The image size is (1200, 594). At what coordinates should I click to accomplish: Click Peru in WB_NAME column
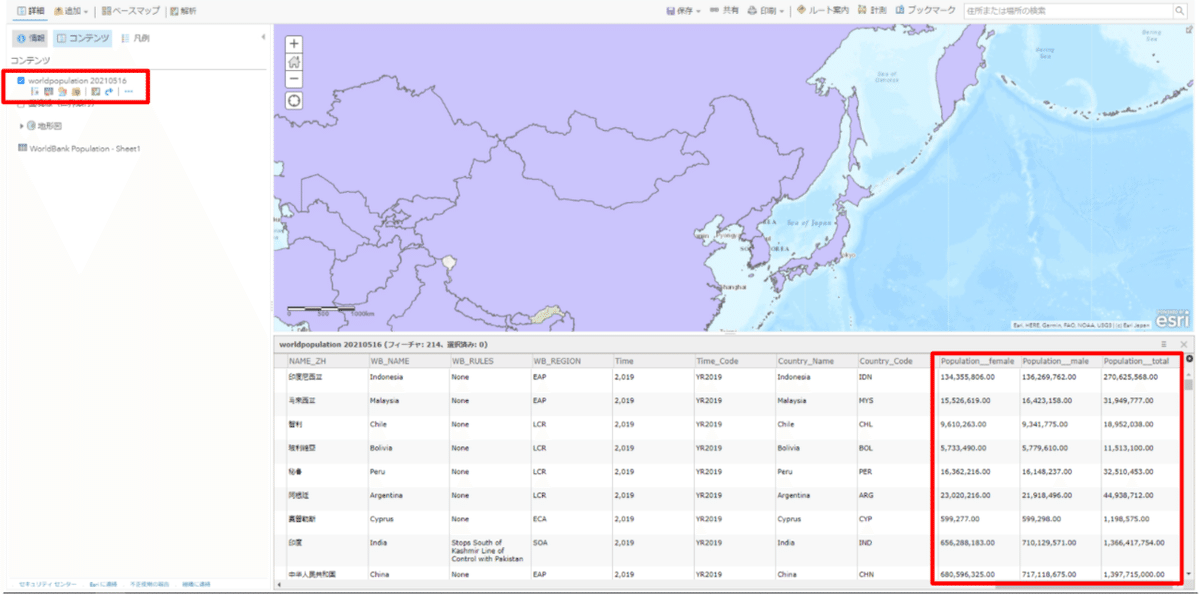pyautogui.click(x=377, y=470)
